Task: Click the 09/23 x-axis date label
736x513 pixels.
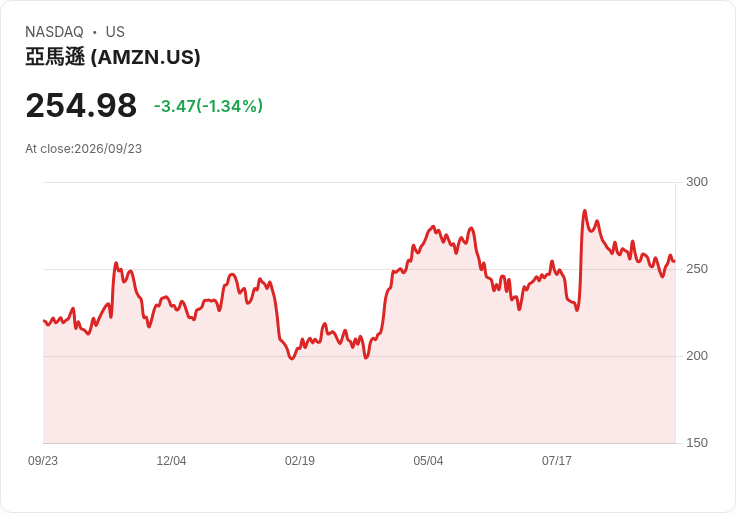Action: (x=43, y=461)
